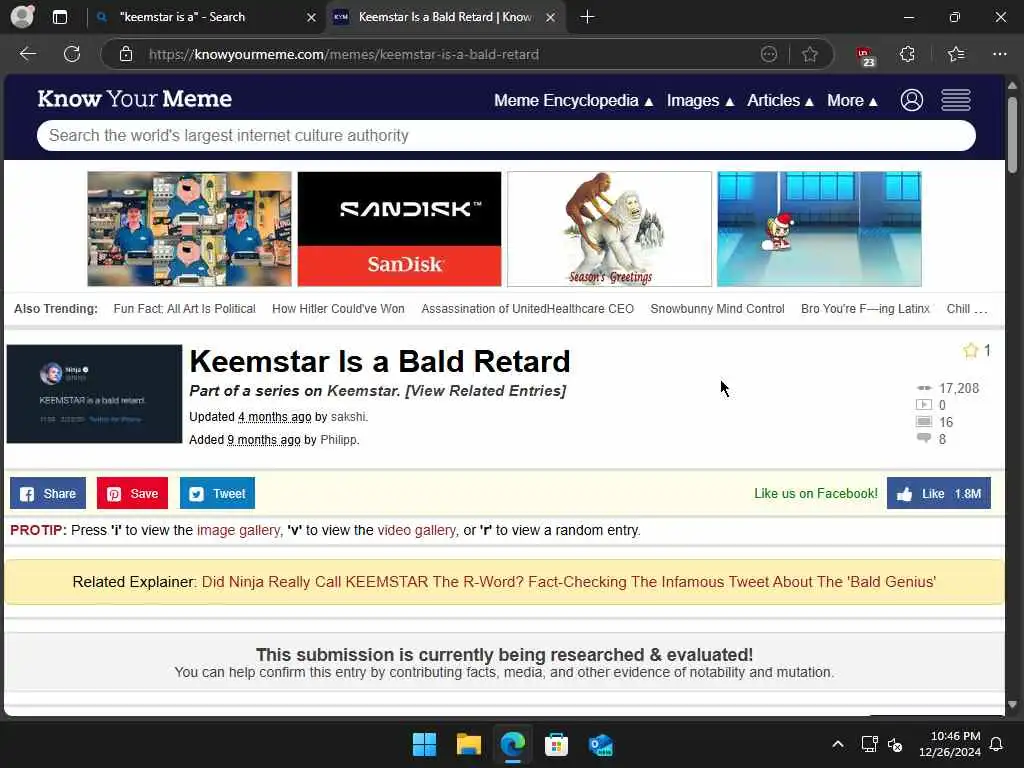This screenshot has width=1024, height=768.
Task: Open the red extension with badge 23
Action: tap(866, 56)
